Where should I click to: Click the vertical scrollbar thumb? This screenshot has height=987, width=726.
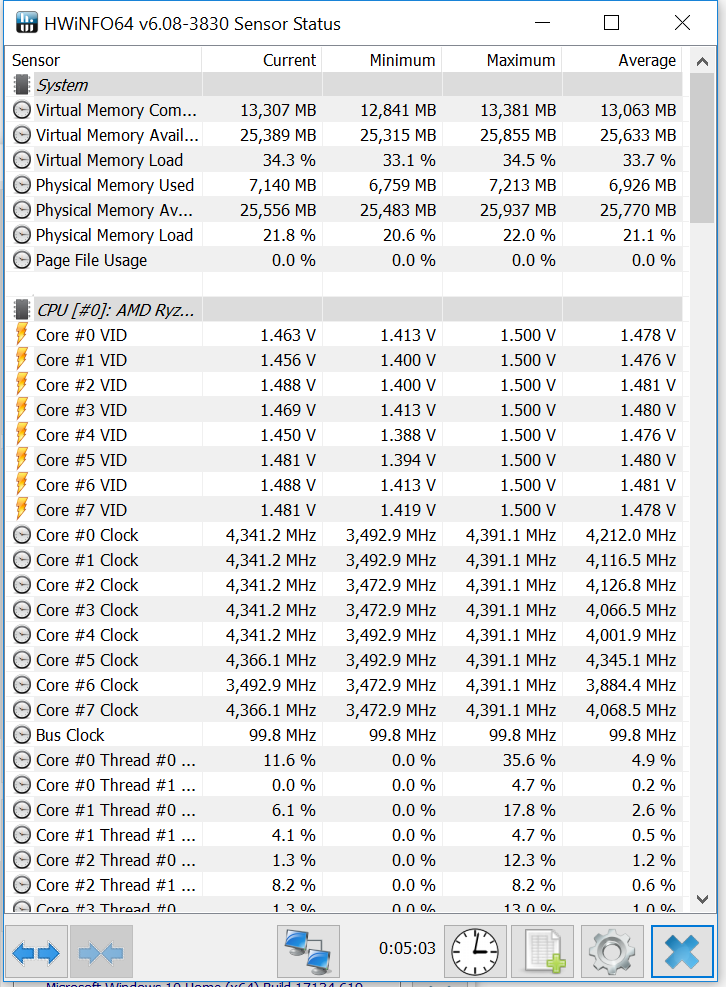coord(703,145)
